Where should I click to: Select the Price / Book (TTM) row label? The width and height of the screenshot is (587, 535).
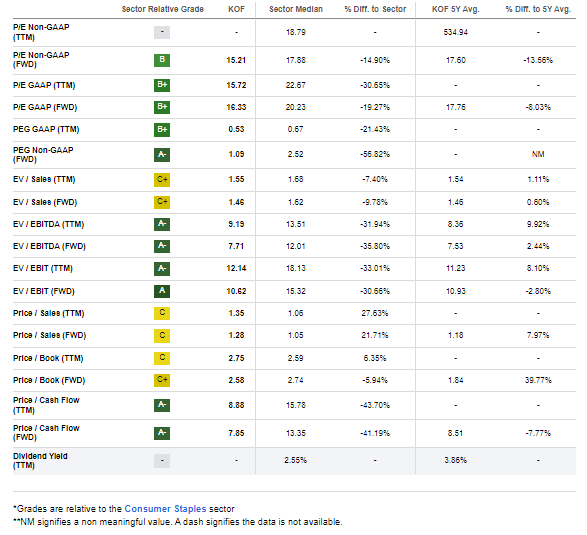point(48,358)
